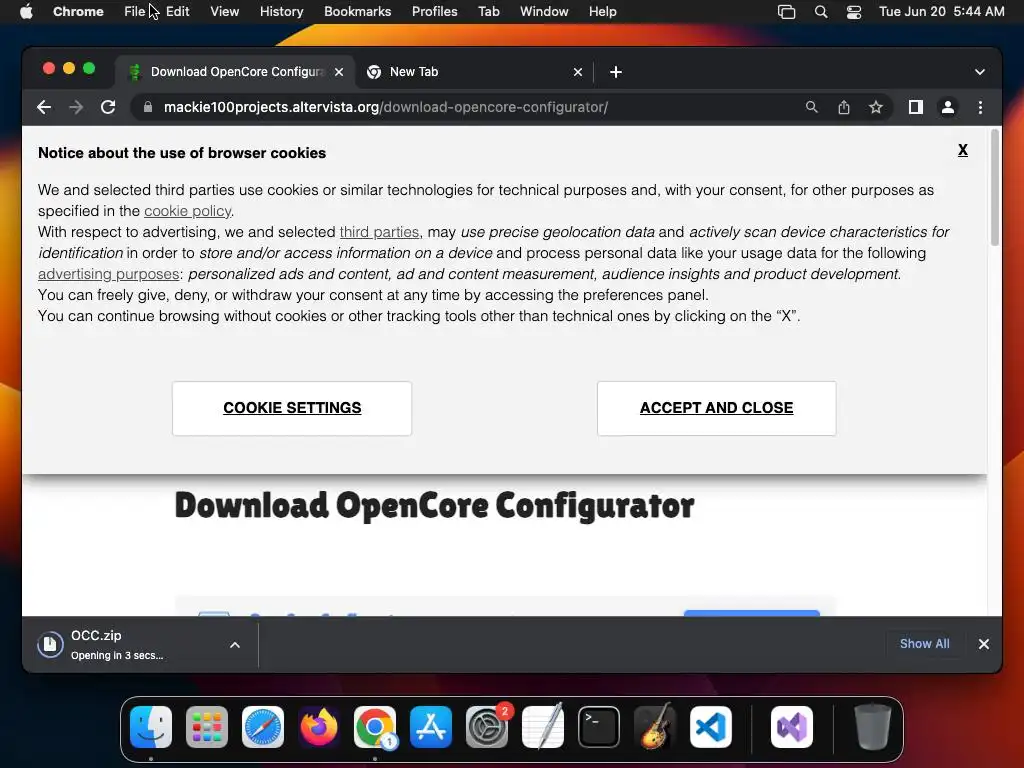Viewport: 1024px width, 768px height.
Task: Open OCC.zip download options chevron
Action: [x=235, y=645]
